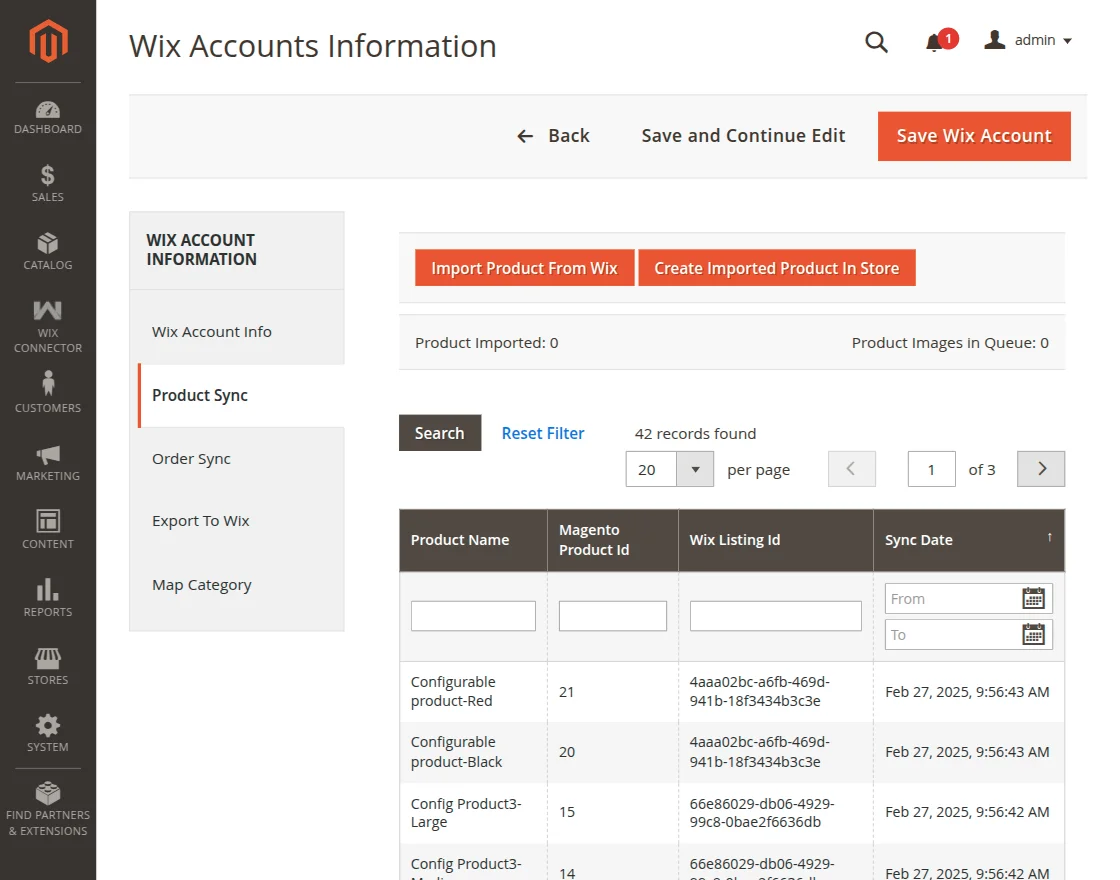
Task: Click Import Product From Wix button
Action: click(524, 268)
